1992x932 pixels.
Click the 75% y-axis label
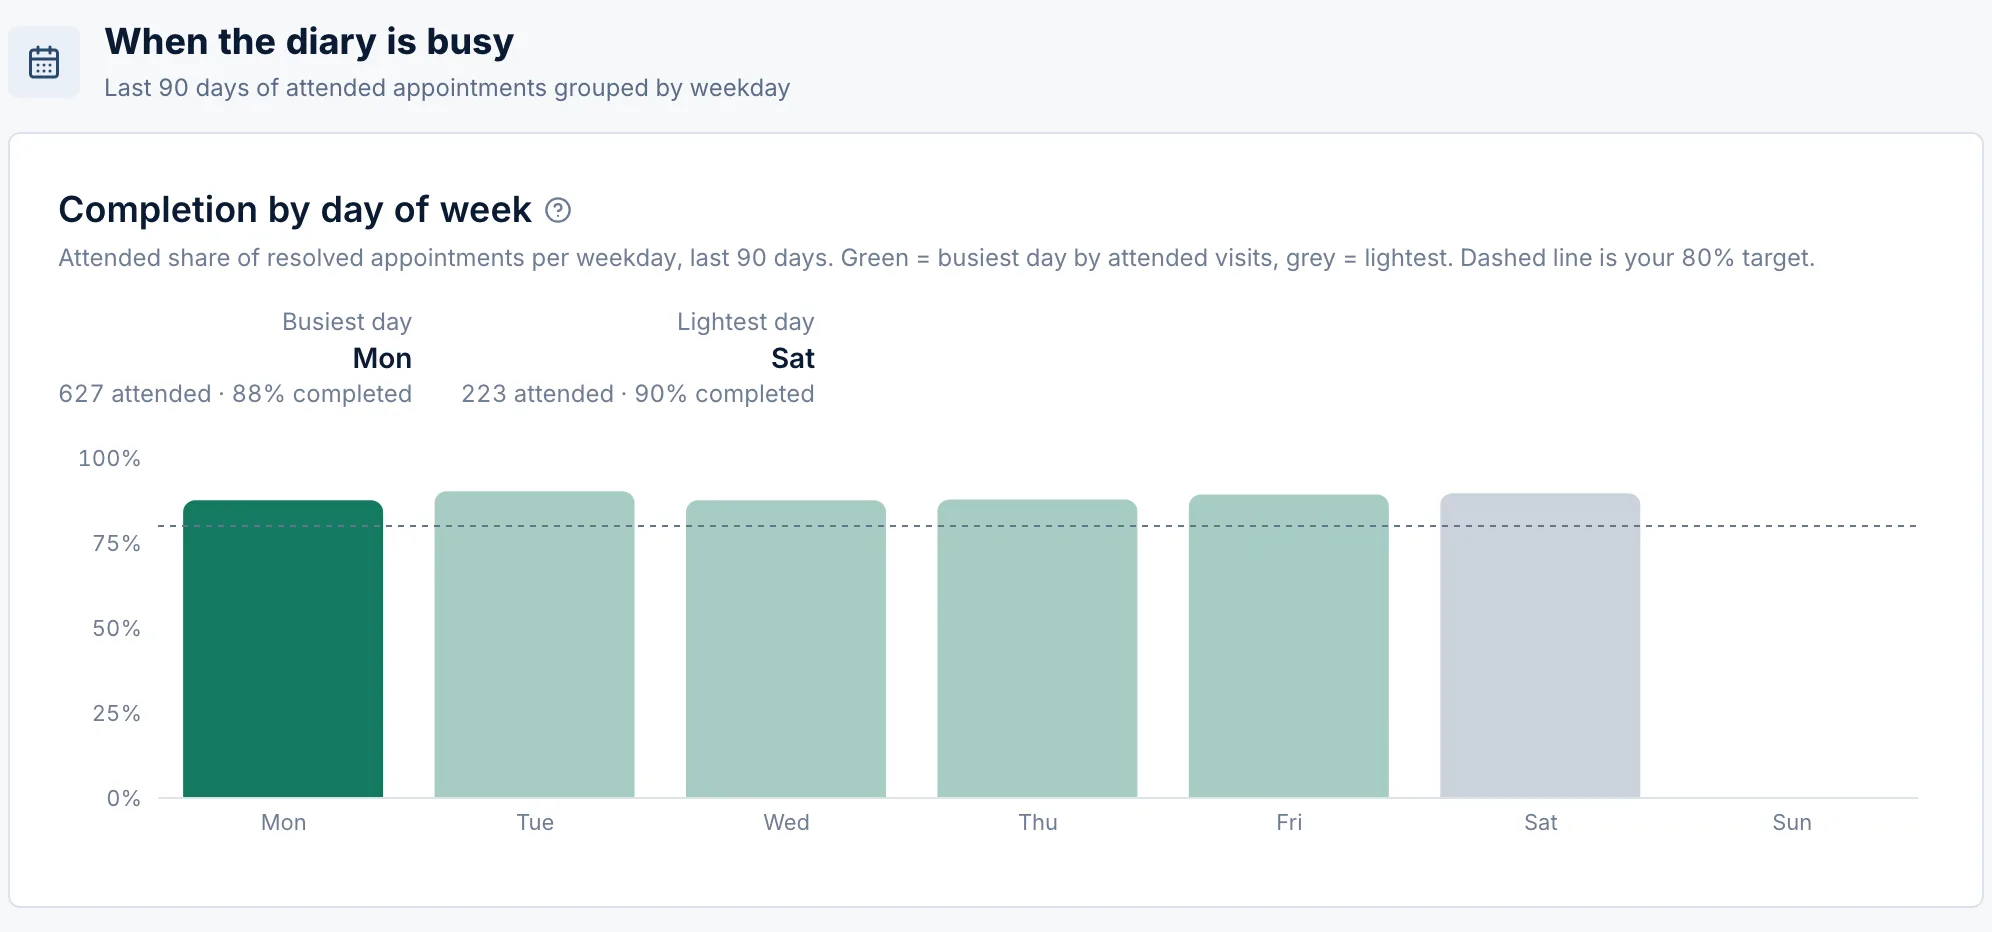click(117, 543)
